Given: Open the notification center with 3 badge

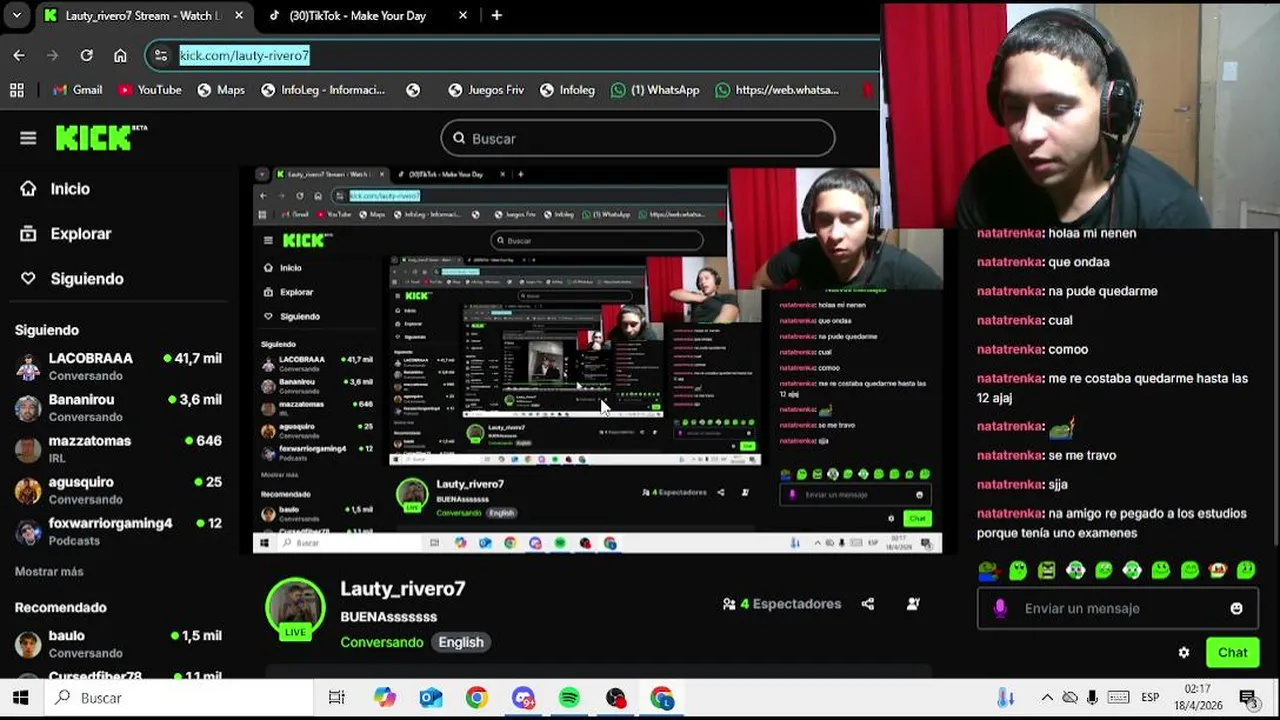Looking at the screenshot, I should click(x=1250, y=698).
